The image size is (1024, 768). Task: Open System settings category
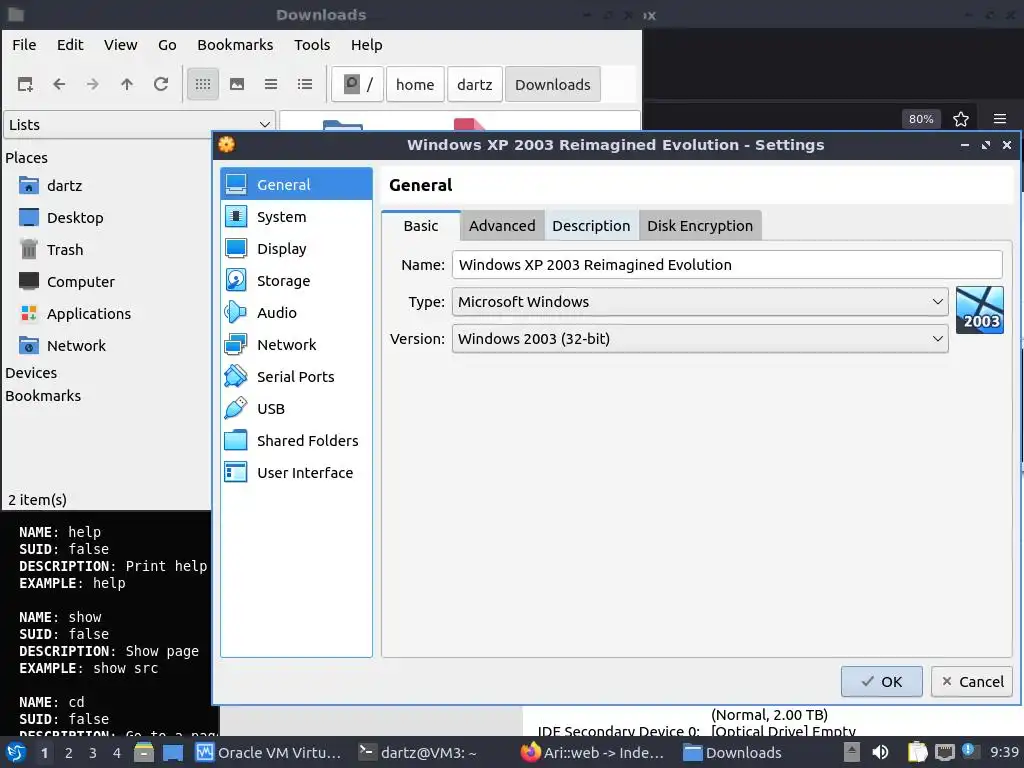click(296, 217)
